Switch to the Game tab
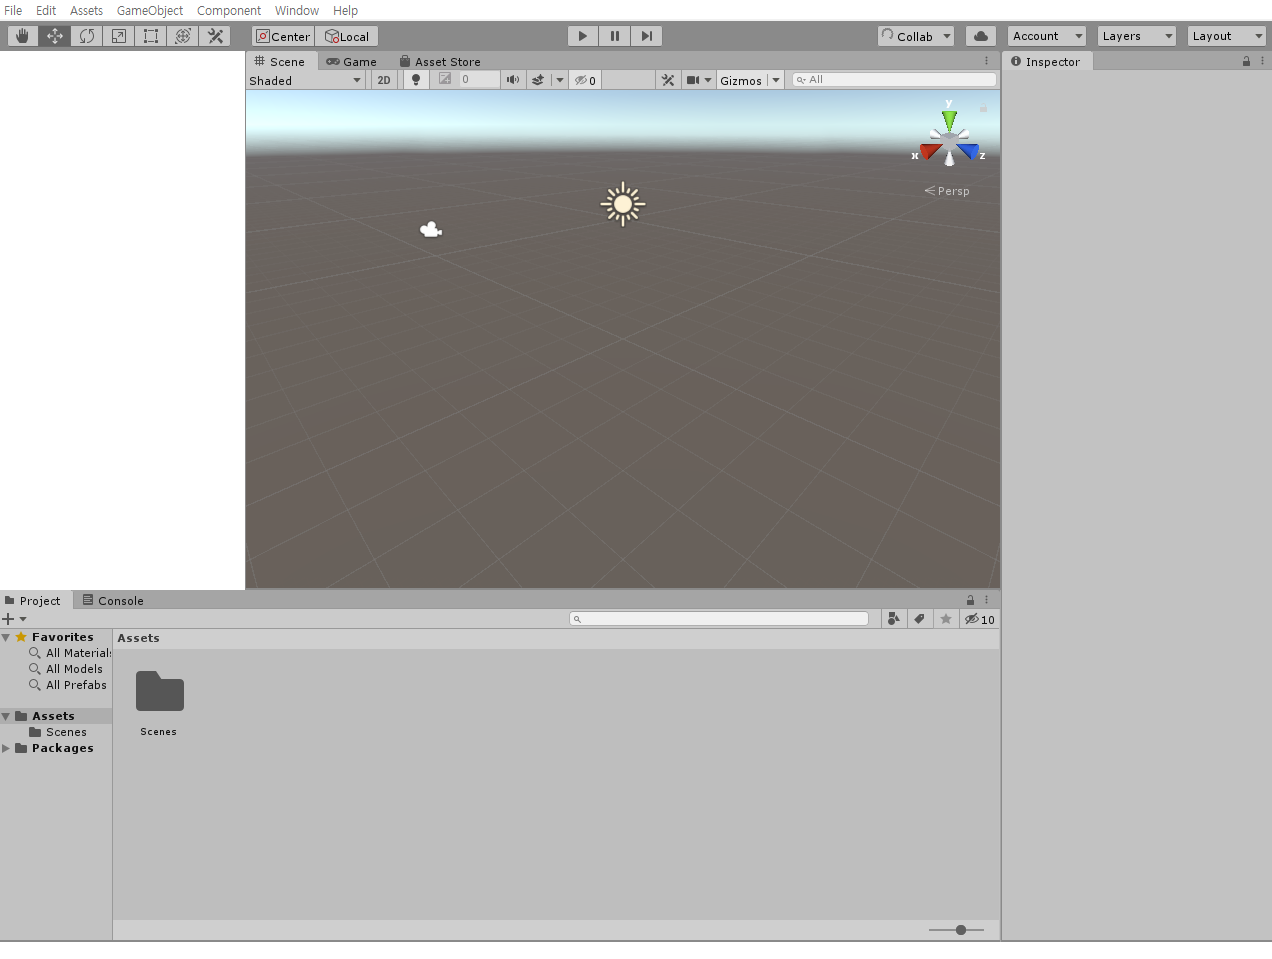 tap(352, 61)
